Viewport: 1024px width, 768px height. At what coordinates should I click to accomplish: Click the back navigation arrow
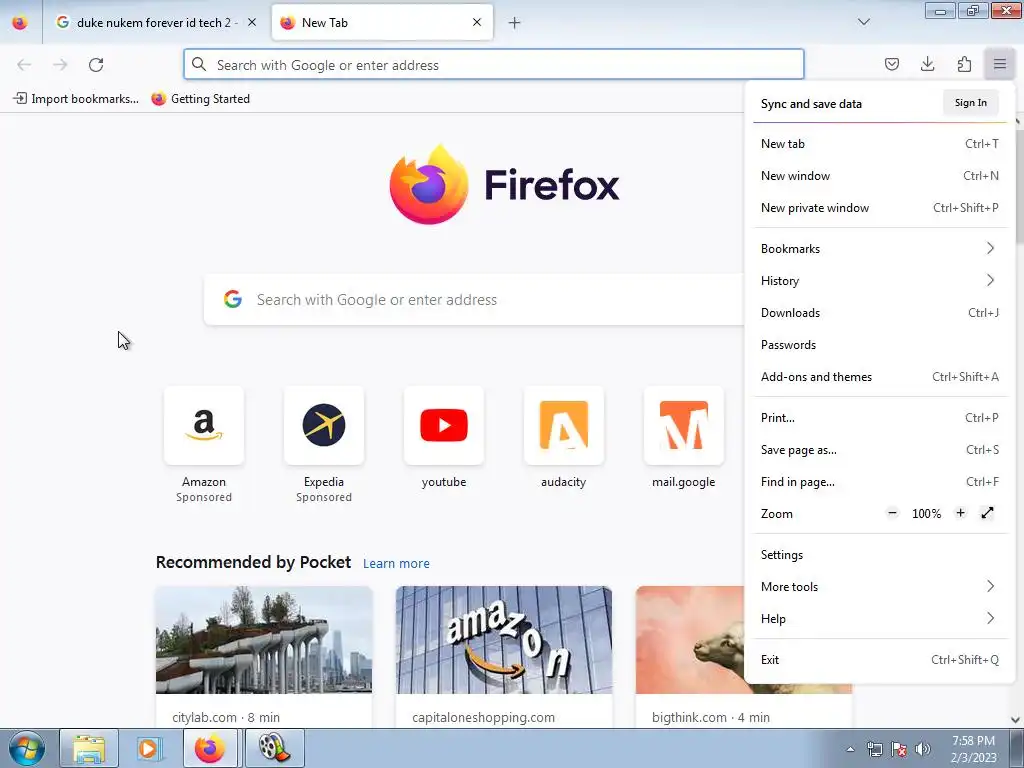[24, 65]
